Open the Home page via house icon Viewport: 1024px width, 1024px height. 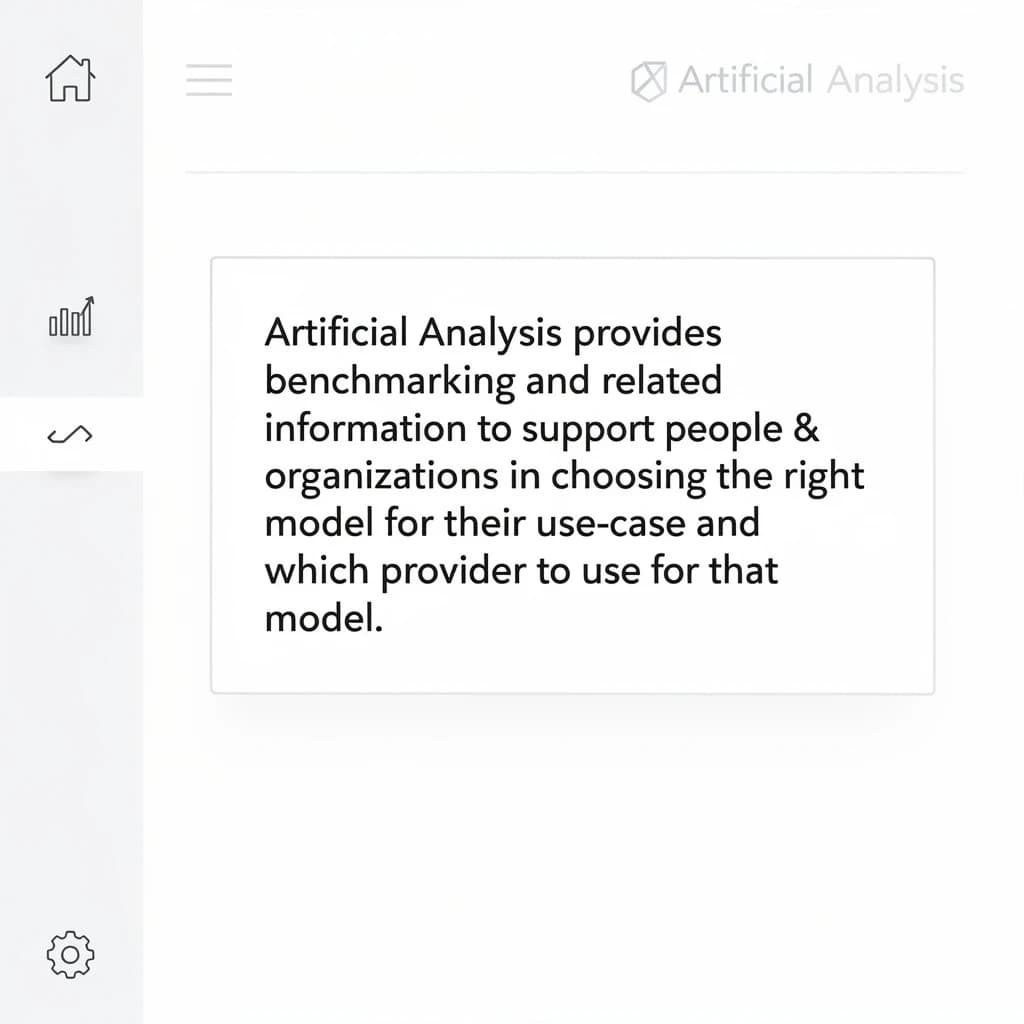click(69, 79)
